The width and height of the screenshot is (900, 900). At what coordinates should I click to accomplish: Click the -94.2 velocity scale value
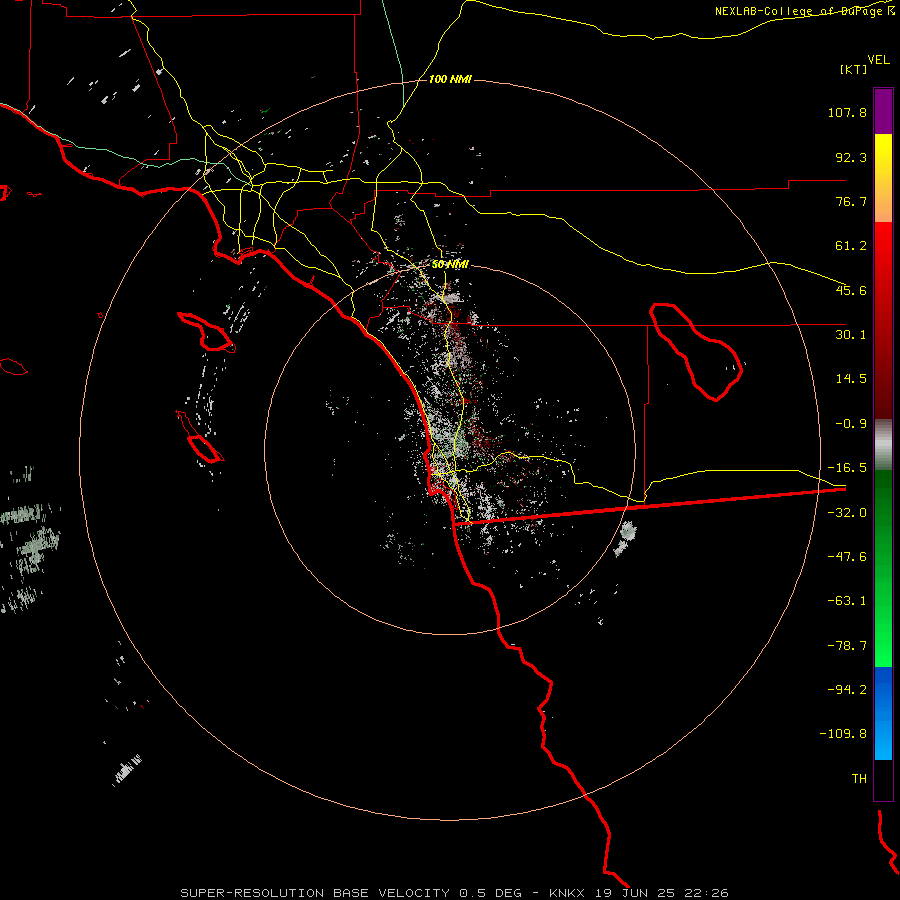point(847,689)
